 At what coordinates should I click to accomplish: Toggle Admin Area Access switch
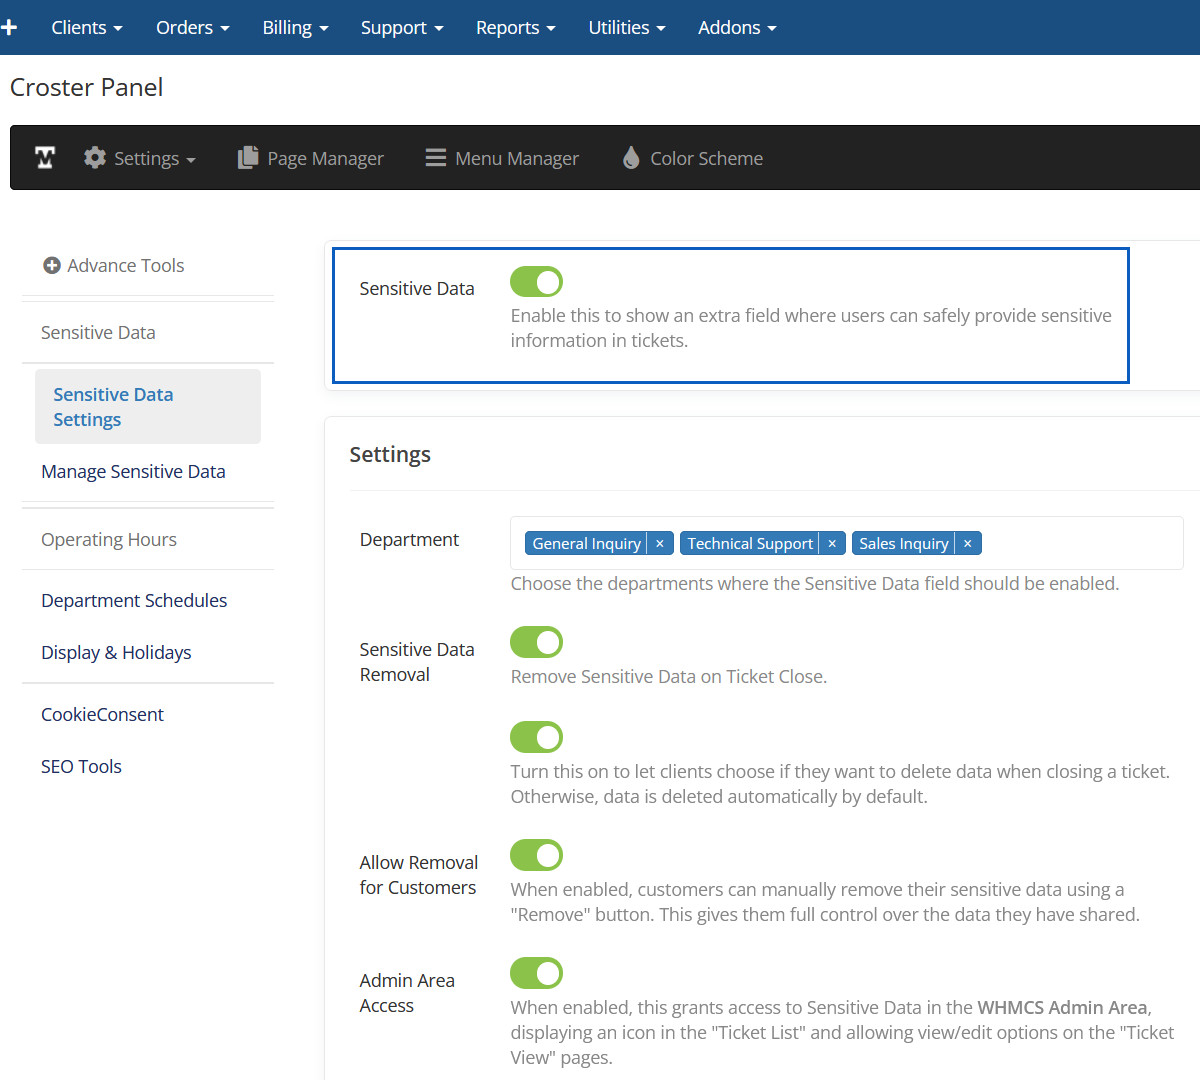click(537, 973)
